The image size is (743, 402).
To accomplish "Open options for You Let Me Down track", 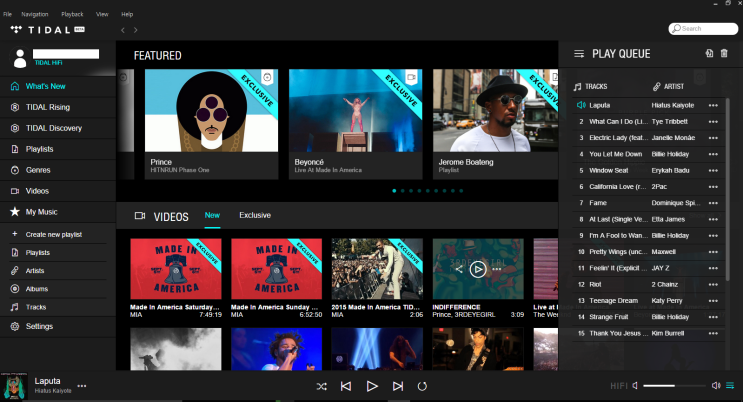I will click(x=713, y=154).
